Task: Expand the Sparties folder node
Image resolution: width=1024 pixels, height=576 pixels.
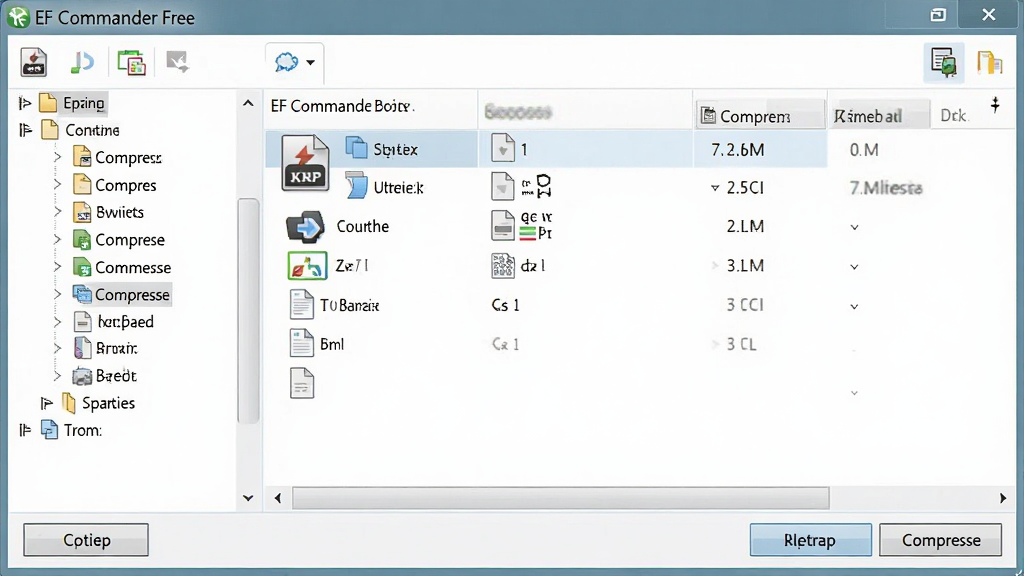Action: [x=46, y=404]
